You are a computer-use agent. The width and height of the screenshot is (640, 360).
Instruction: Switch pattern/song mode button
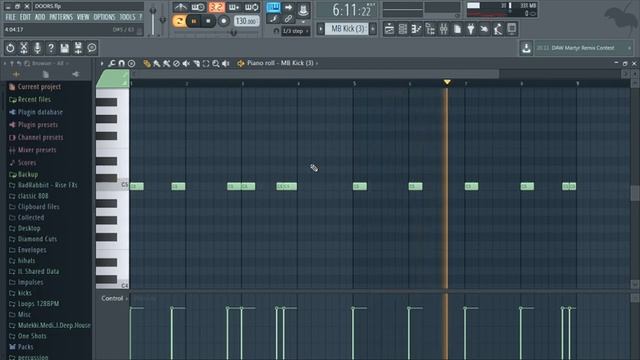click(x=179, y=21)
